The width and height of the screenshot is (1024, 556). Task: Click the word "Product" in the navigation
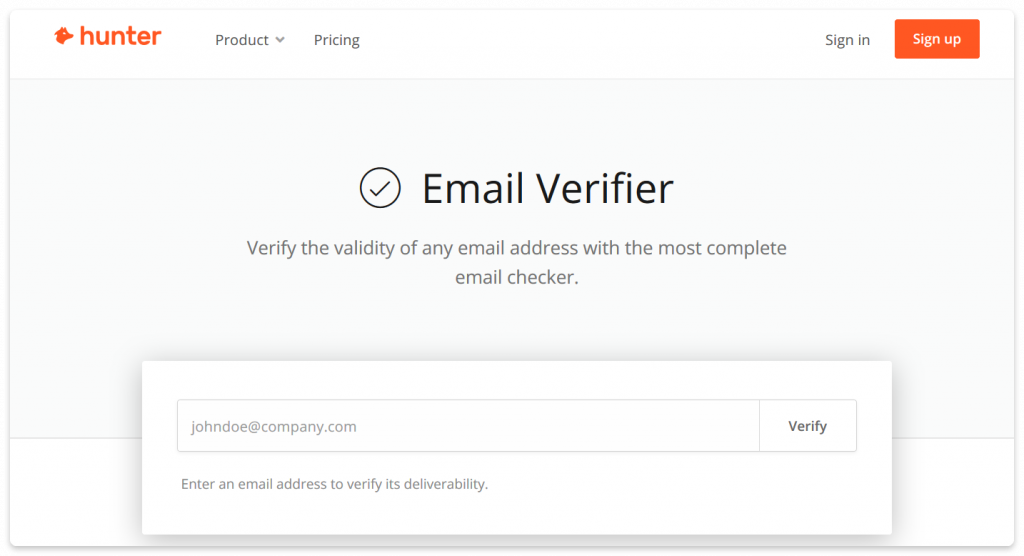point(242,40)
